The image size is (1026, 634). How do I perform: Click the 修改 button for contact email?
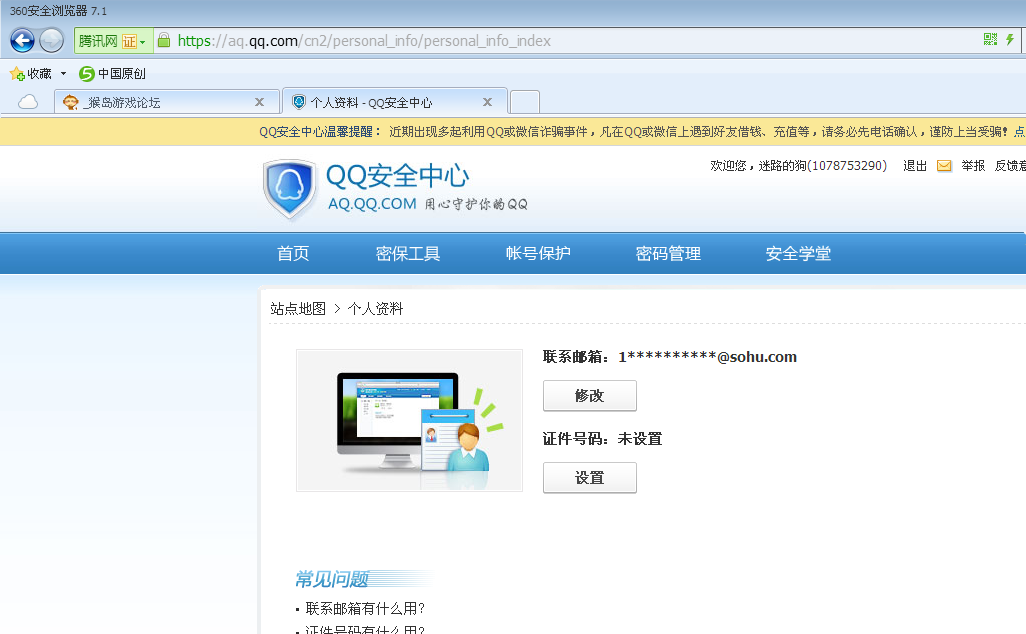[x=590, y=395]
